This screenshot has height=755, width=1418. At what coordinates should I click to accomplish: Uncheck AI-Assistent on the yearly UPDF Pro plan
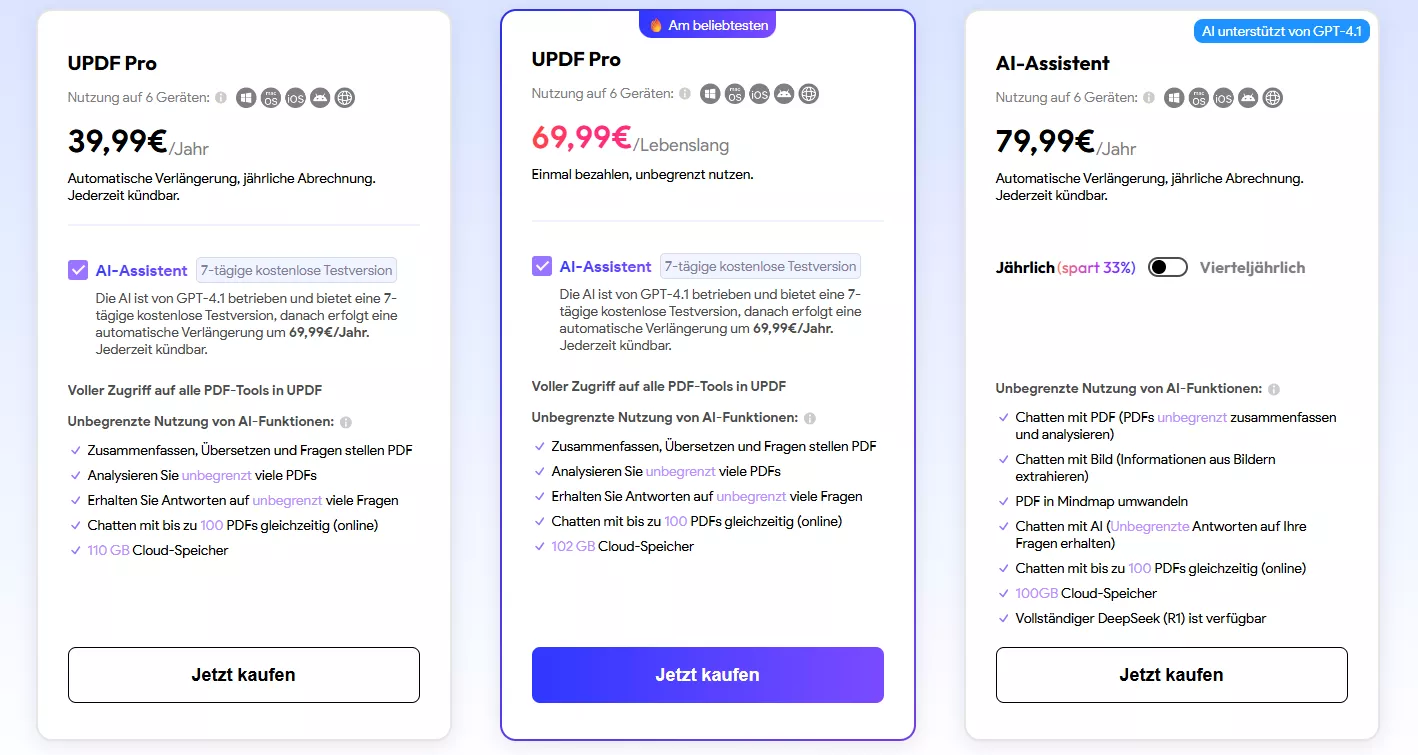click(78, 269)
